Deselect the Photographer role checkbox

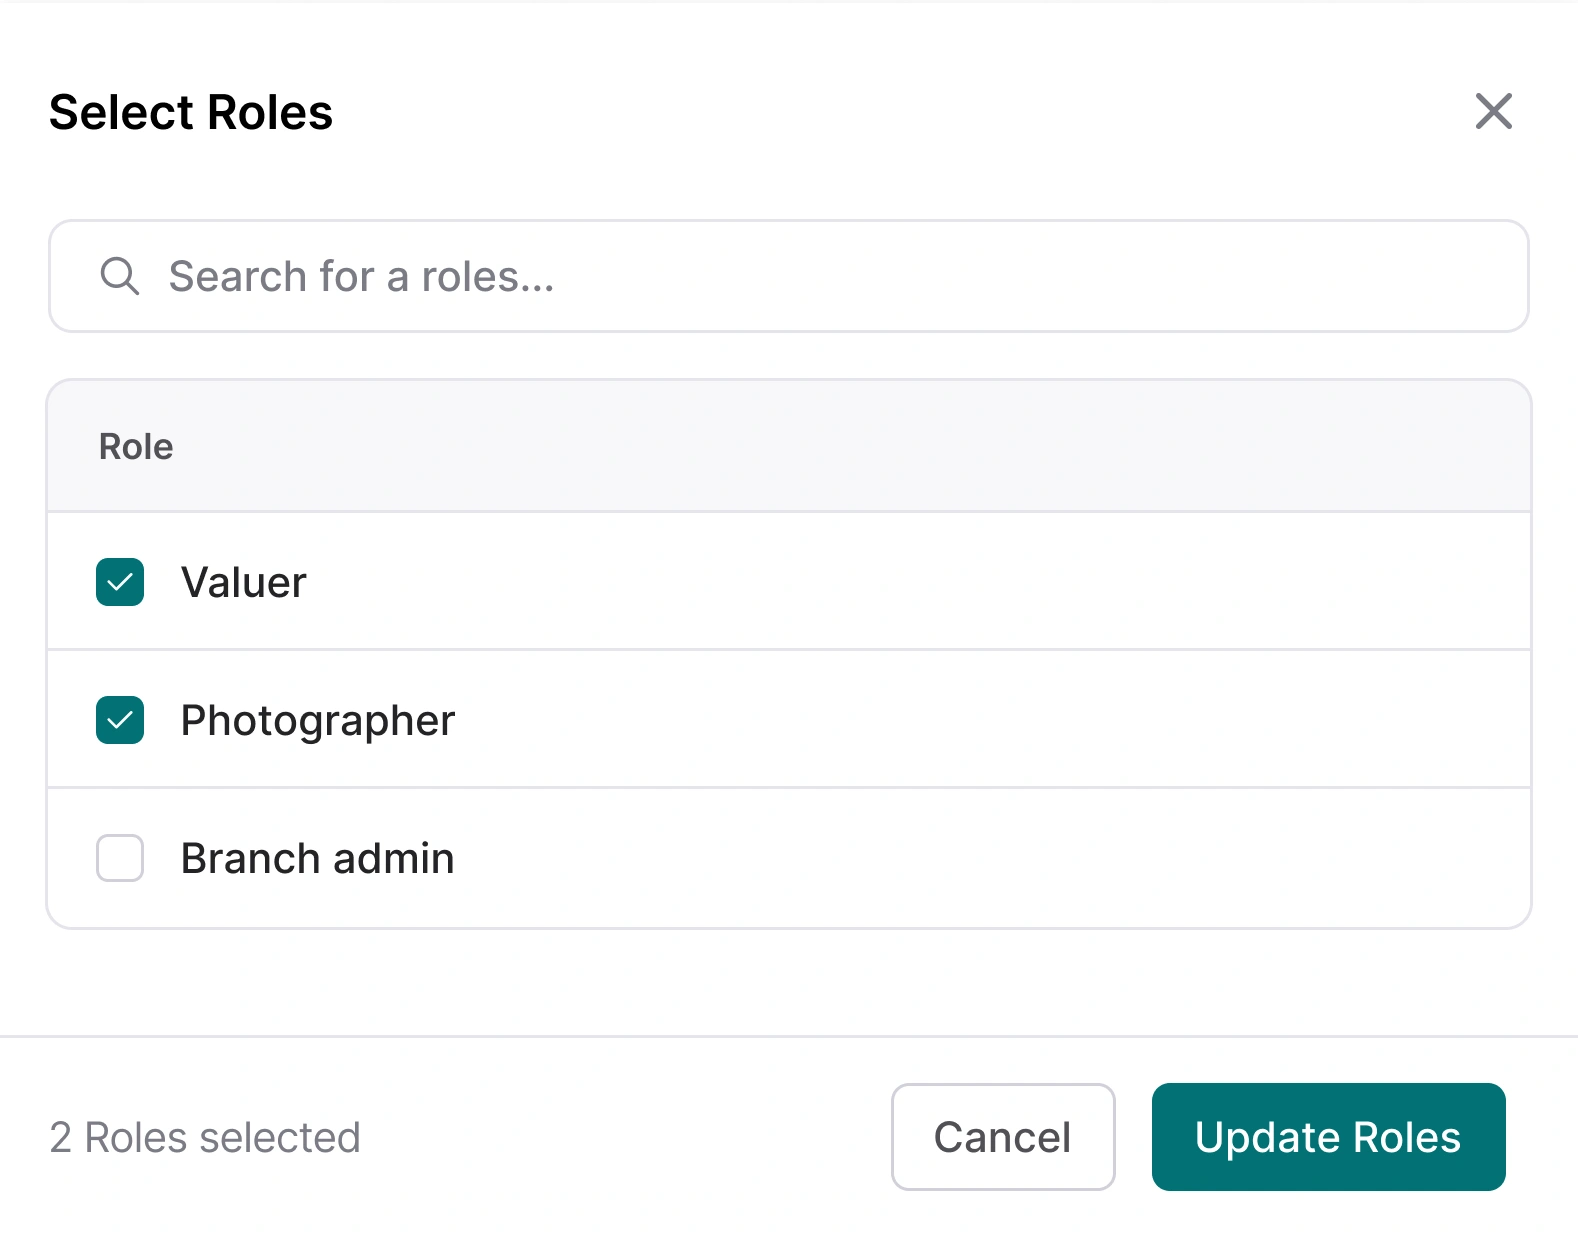click(x=120, y=720)
